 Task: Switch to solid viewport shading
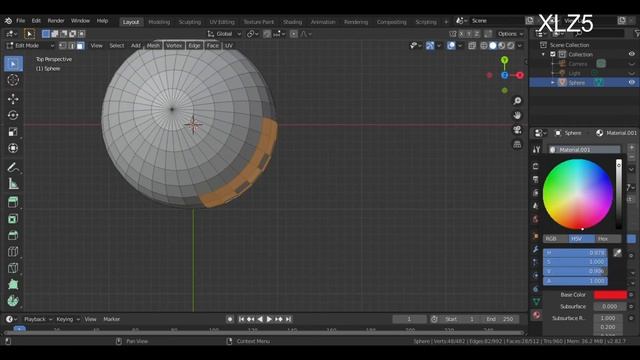point(493,46)
